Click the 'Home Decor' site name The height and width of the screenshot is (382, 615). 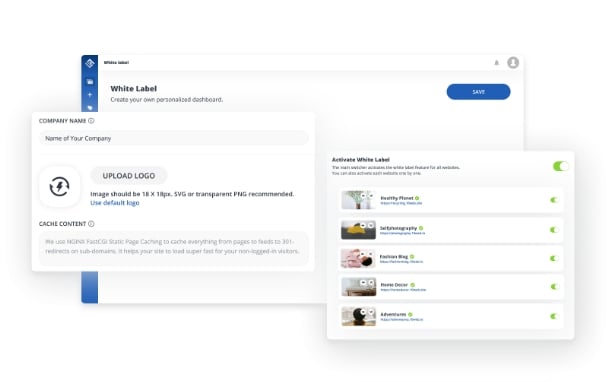point(395,285)
